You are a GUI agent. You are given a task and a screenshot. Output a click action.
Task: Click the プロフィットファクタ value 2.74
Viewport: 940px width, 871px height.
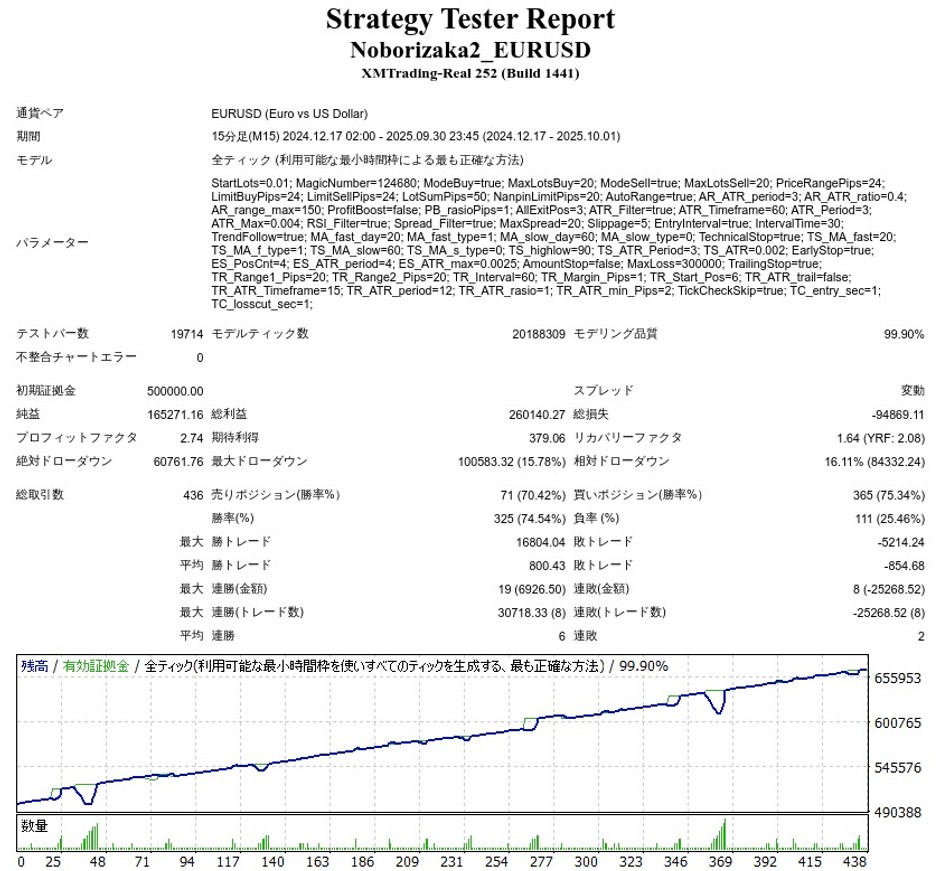[188, 438]
